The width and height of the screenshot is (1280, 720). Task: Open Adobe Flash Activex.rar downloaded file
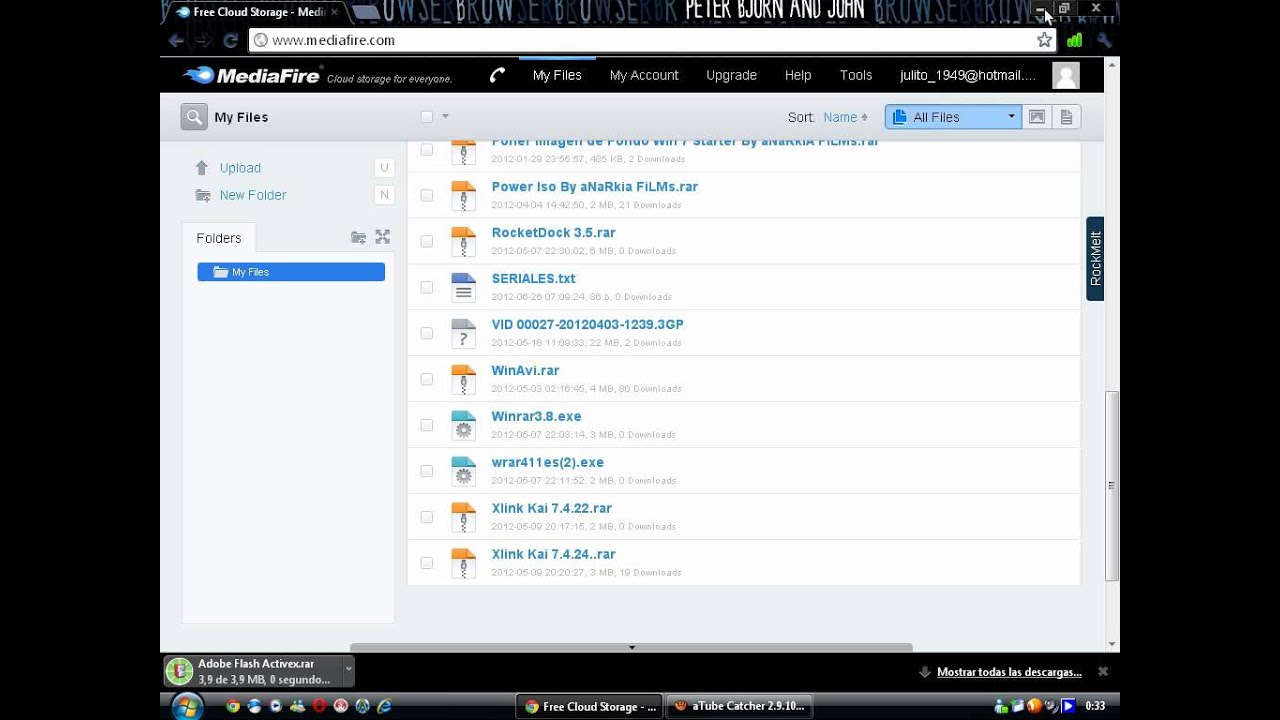(x=255, y=671)
